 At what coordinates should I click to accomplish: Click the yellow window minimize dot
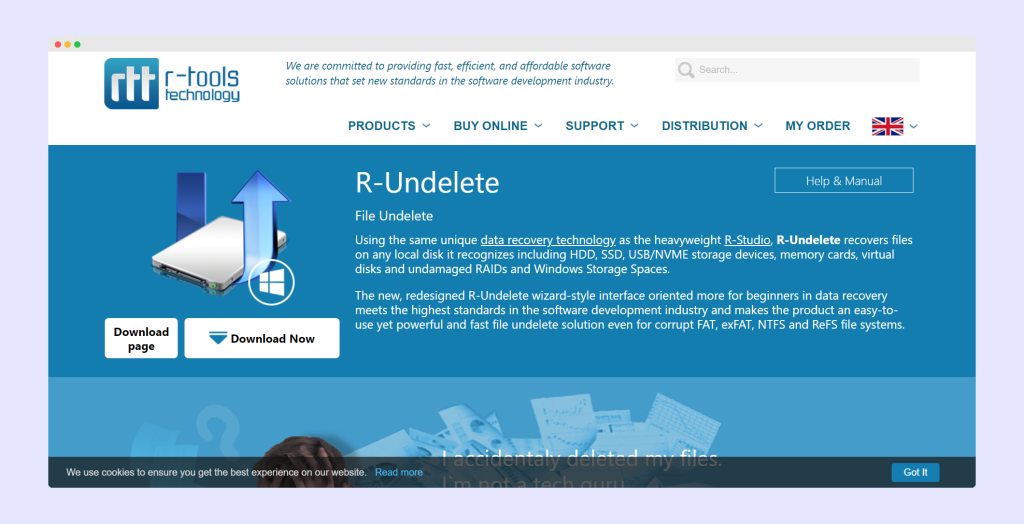pyautogui.click(x=67, y=44)
